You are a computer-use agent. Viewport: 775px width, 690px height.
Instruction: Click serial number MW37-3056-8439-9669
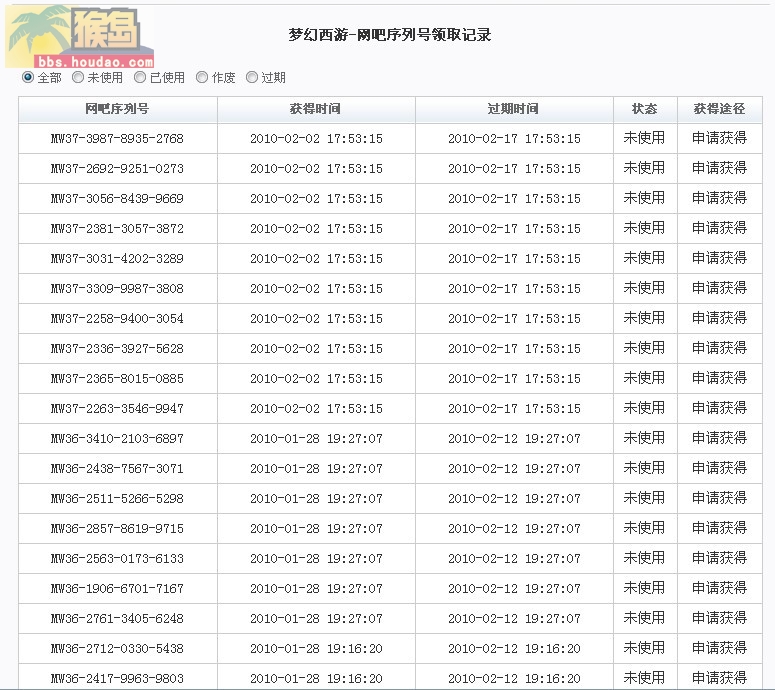117,199
